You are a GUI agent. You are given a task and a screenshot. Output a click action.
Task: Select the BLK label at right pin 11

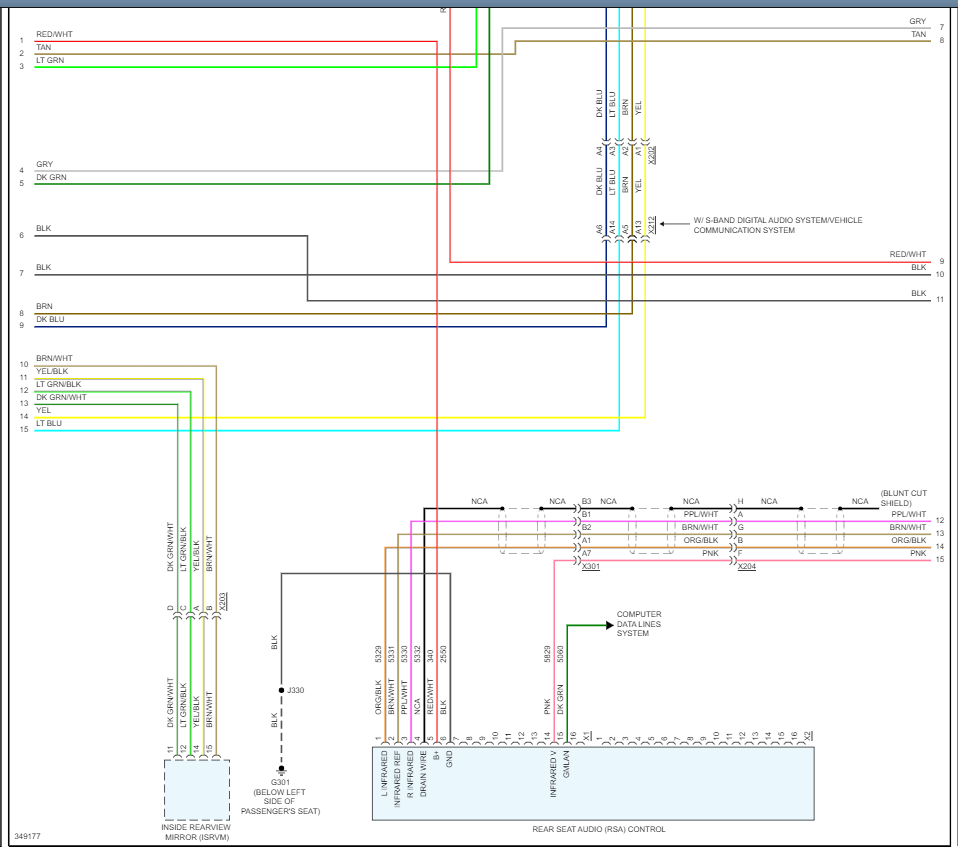(919, 293)
